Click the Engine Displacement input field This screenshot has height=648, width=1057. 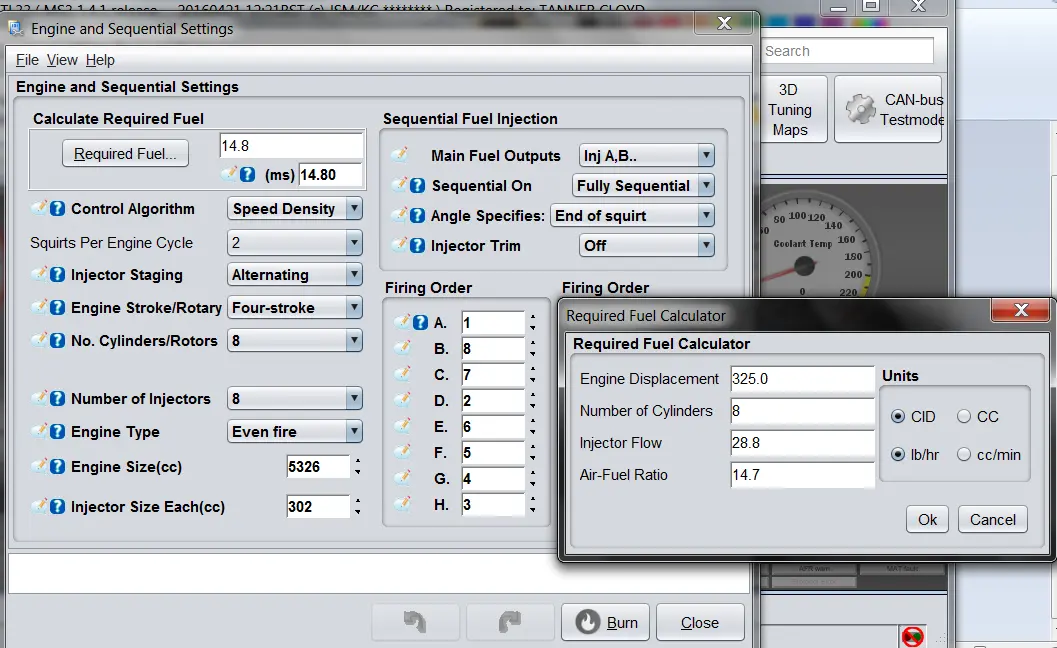coord(802,379)
